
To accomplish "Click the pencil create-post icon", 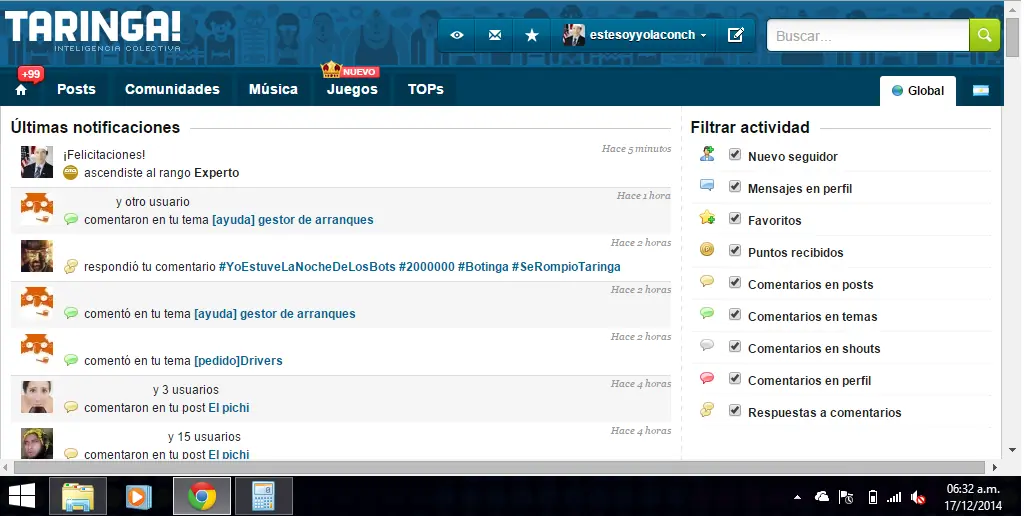I will [736, 35].
